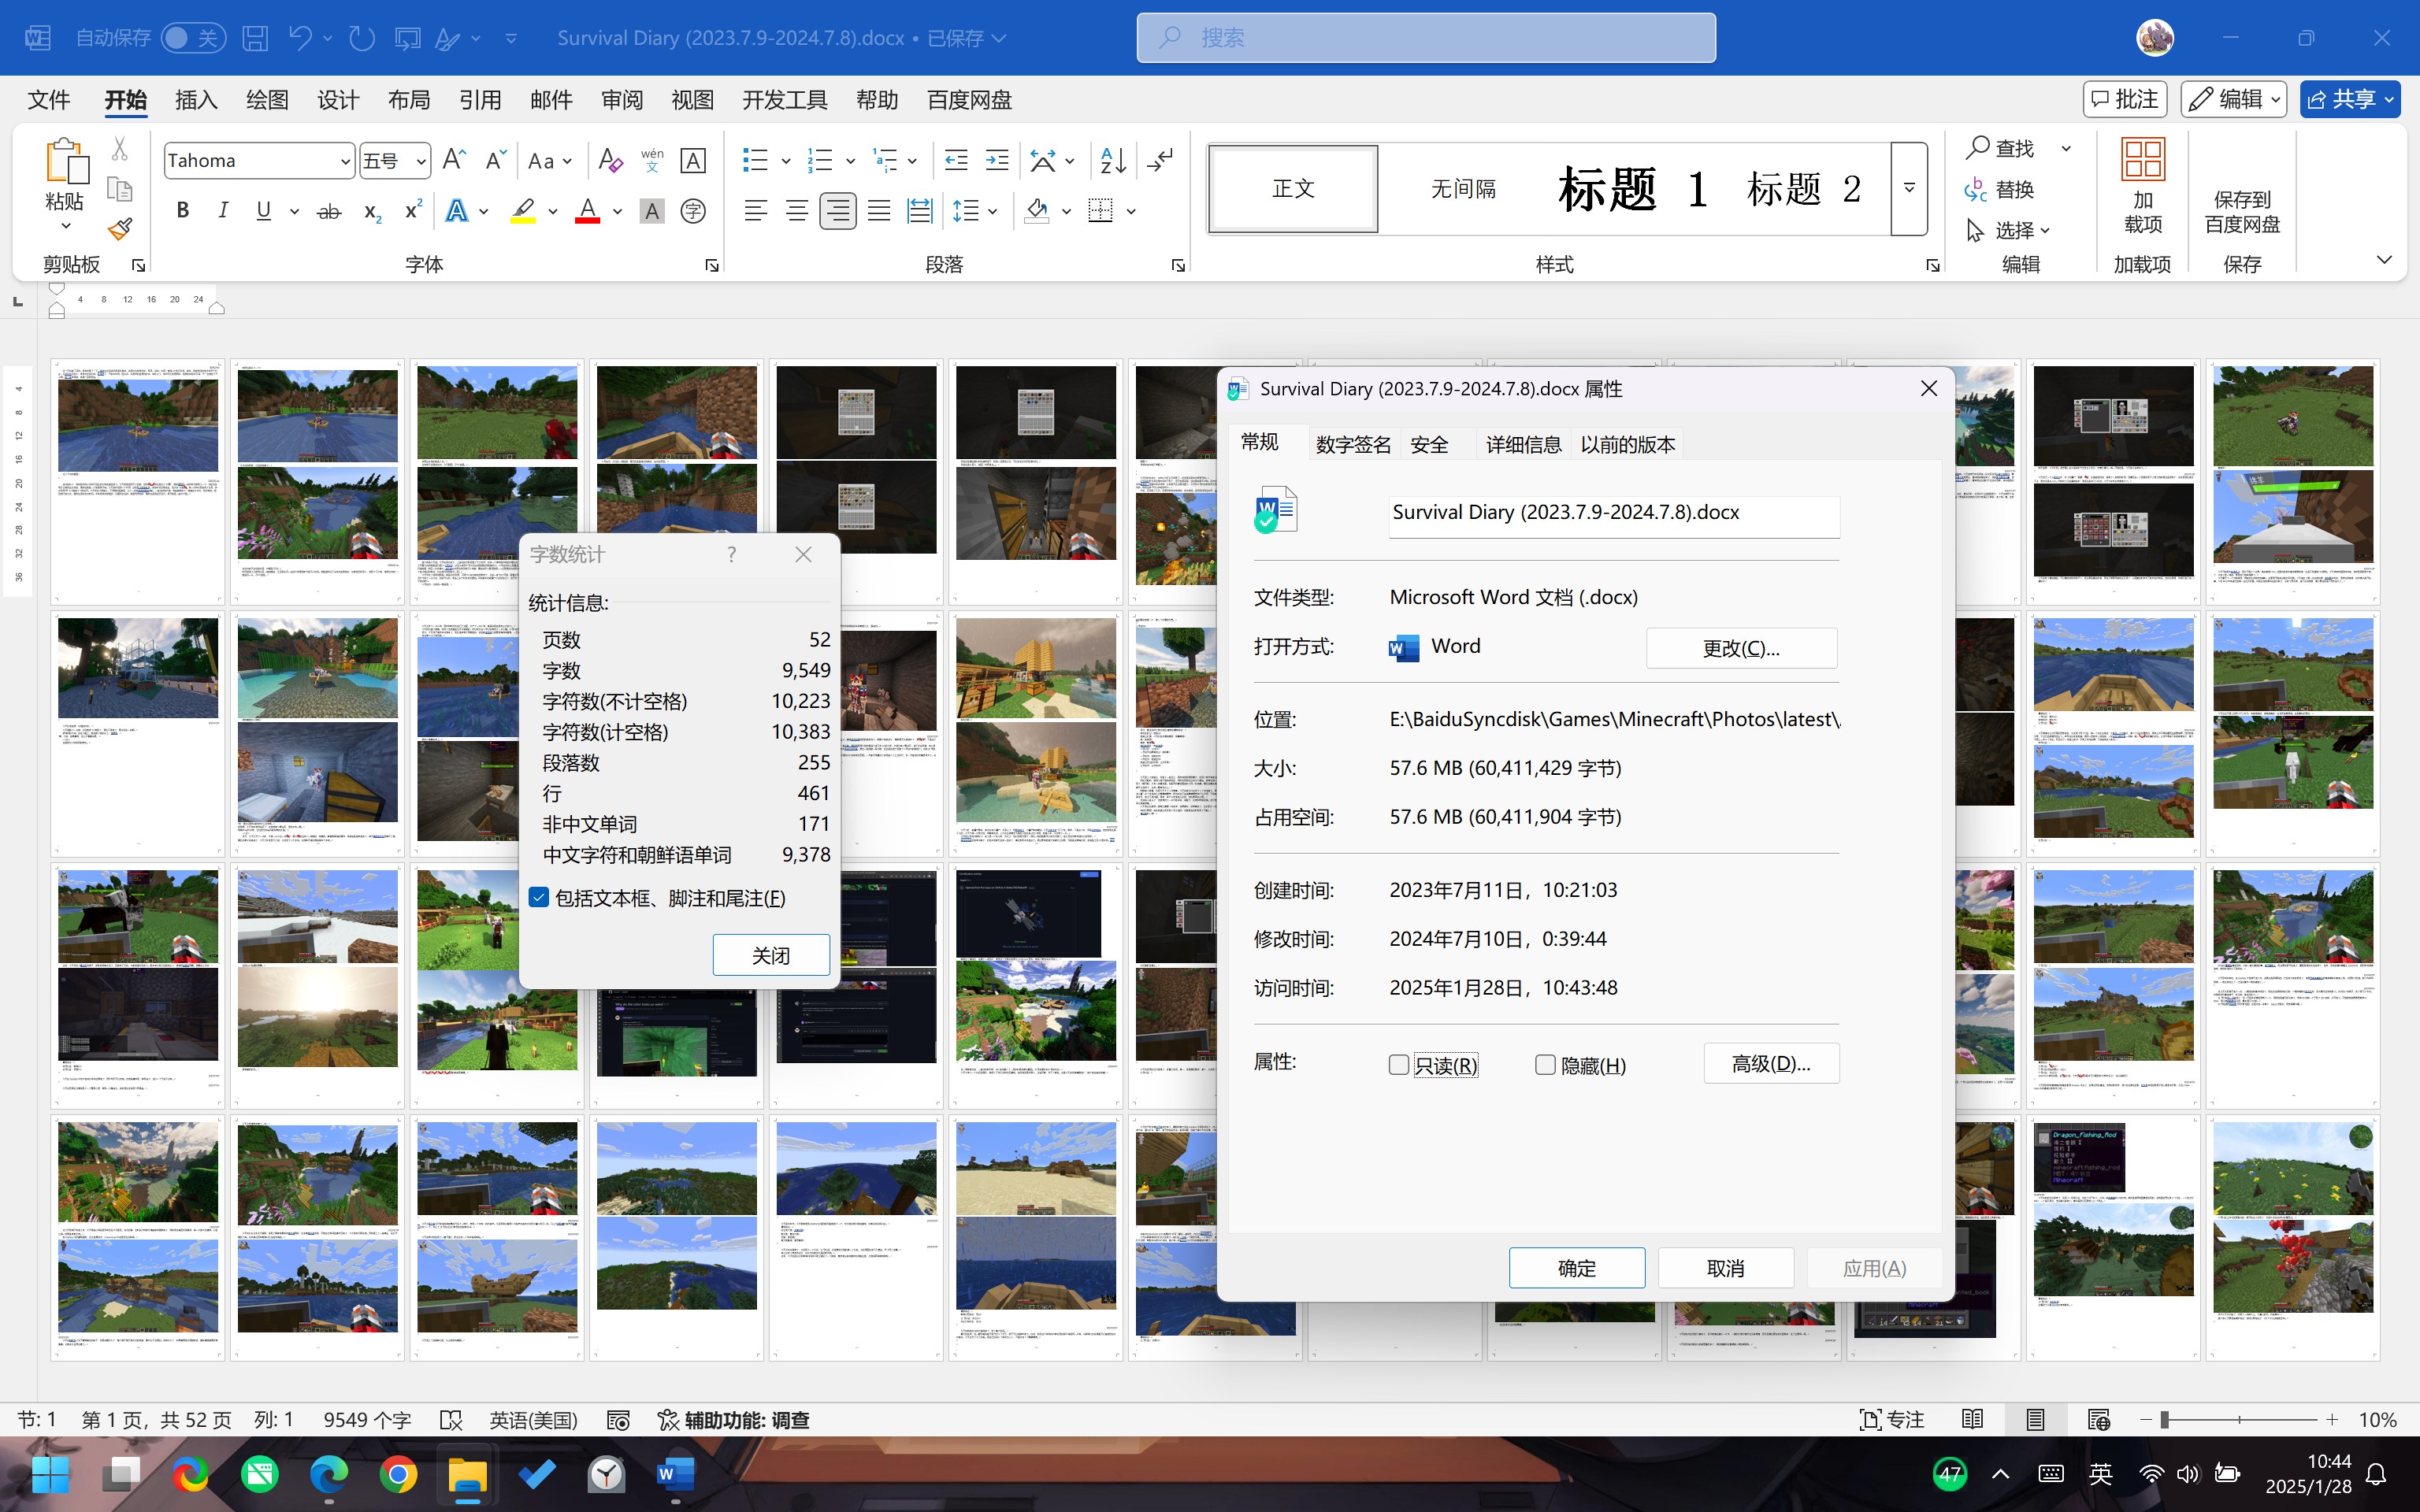The width and height of the screenshot is (2420, 1512).
Task: Align text left
Action: [756, 211]
